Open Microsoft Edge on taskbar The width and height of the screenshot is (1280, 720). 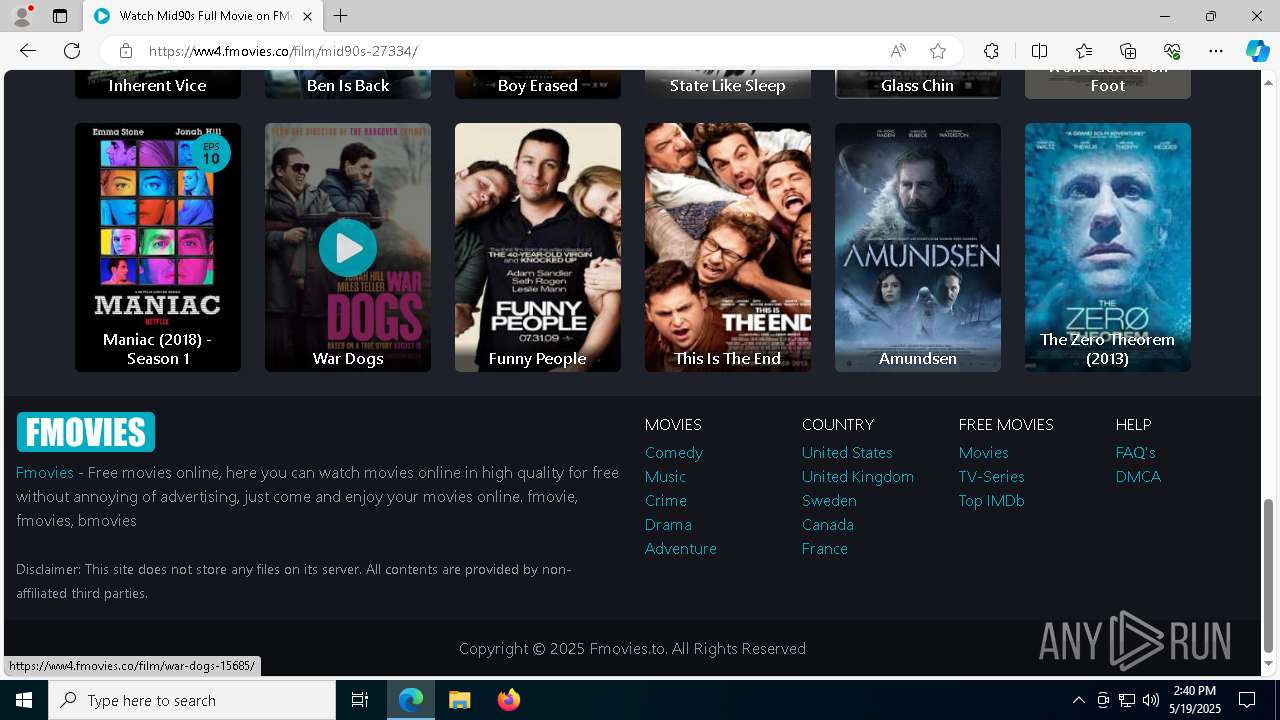tap(411, 700)
